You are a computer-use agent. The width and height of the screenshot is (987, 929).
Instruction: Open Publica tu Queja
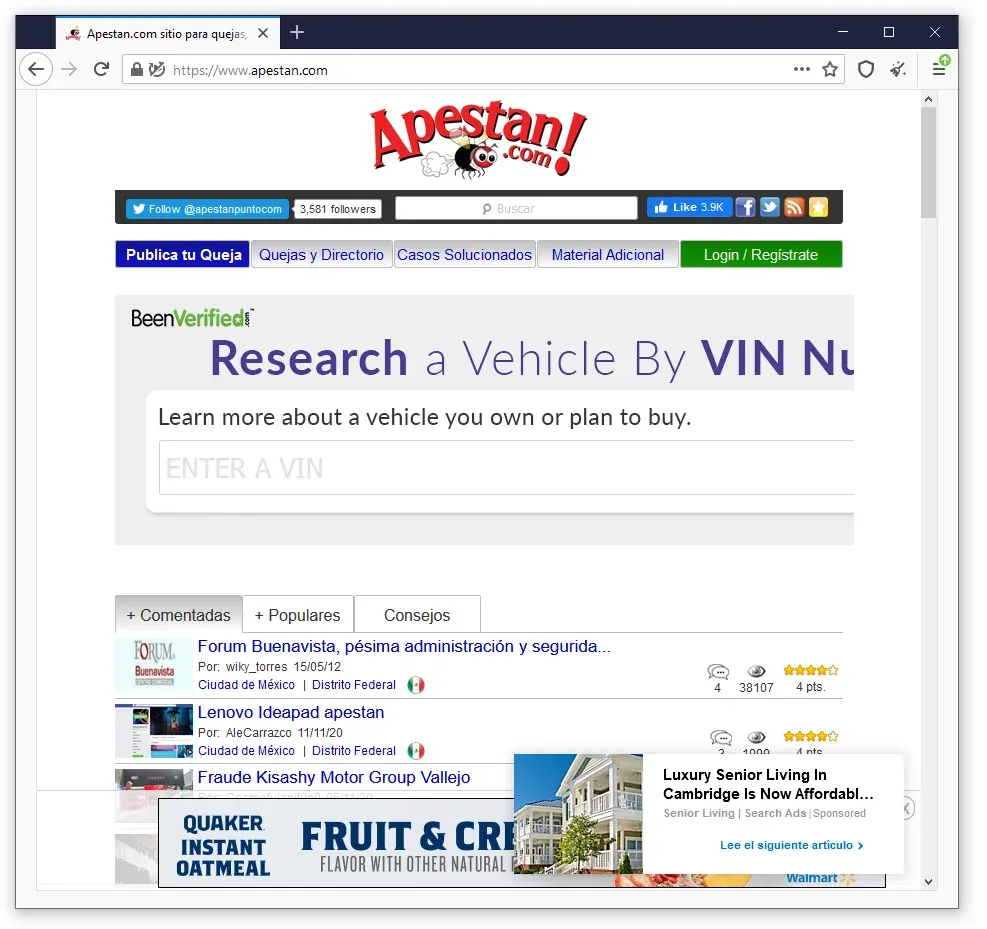[x=183, y=254]
